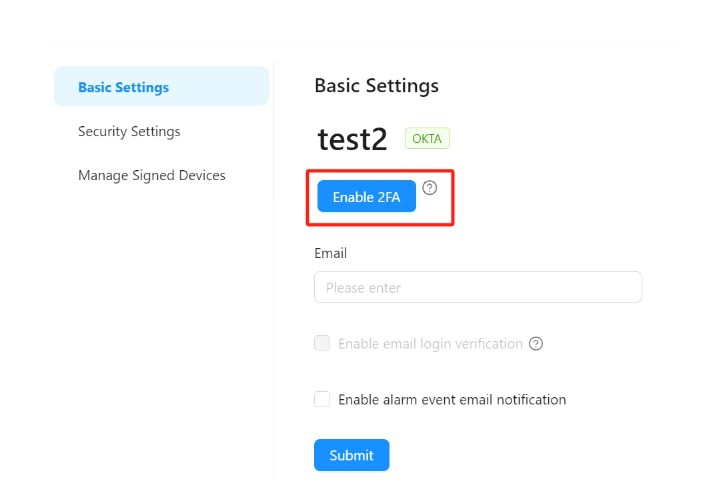724x493 pixels.
Task: Click the test2 username text
Action: click(x=352, y=139)
